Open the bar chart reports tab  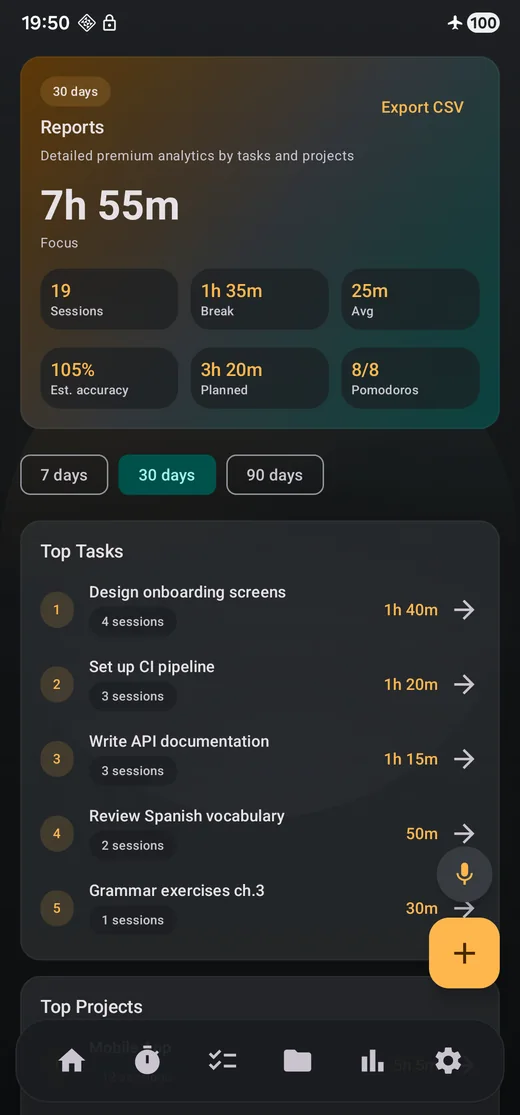(x=372, y=1062)
